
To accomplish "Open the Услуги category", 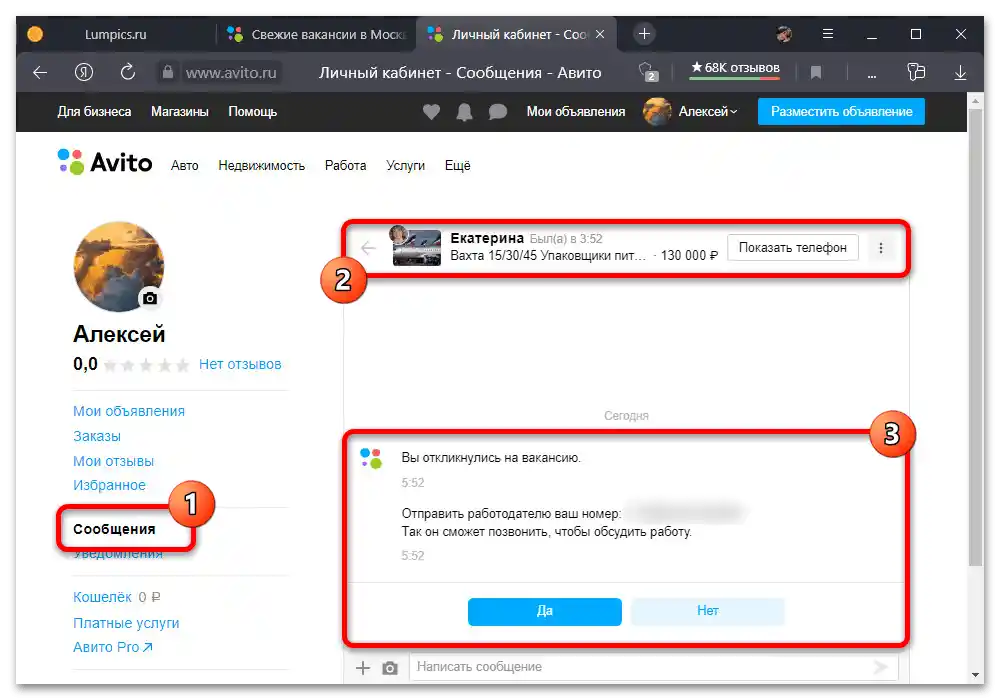I will click(x=405, y=166).
